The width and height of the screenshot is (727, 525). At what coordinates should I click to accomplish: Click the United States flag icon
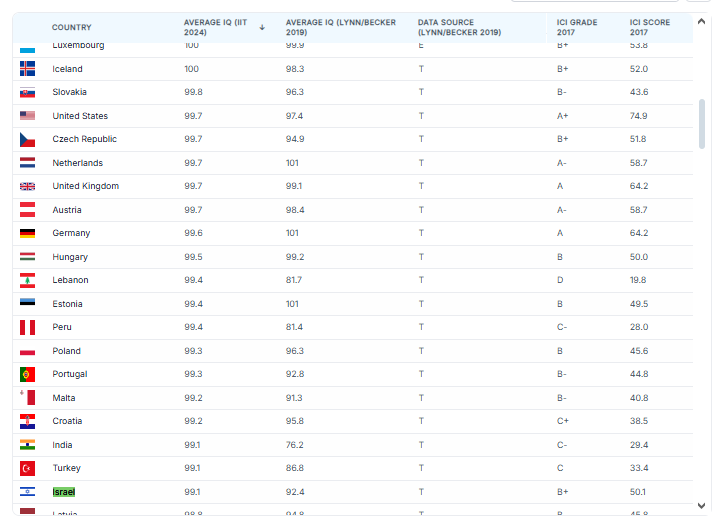coord(27,115)
